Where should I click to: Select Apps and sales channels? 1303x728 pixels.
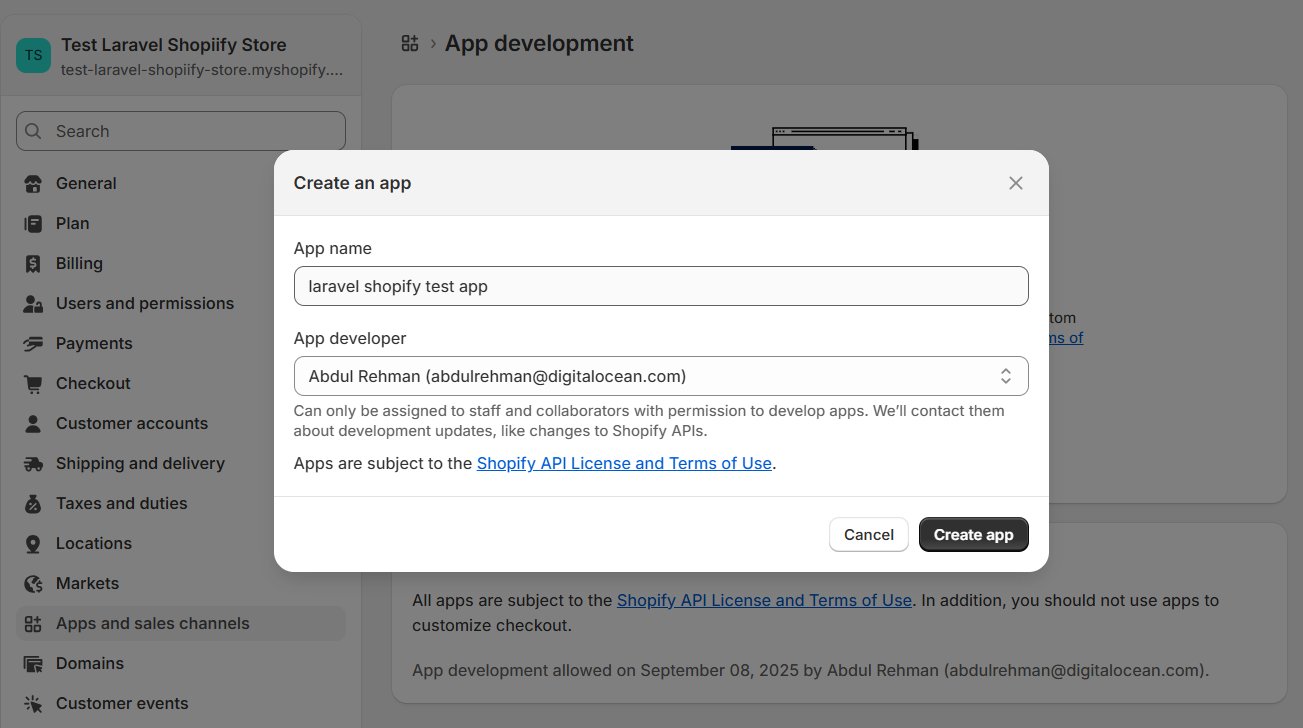click(x=181, y=624)
